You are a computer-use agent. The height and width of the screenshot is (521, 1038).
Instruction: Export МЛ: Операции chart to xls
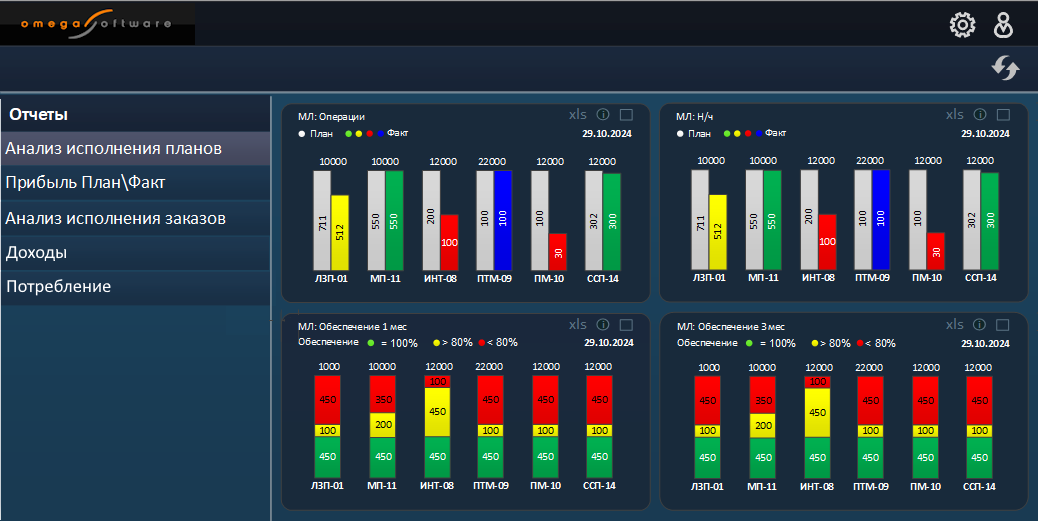click(577, 115)
